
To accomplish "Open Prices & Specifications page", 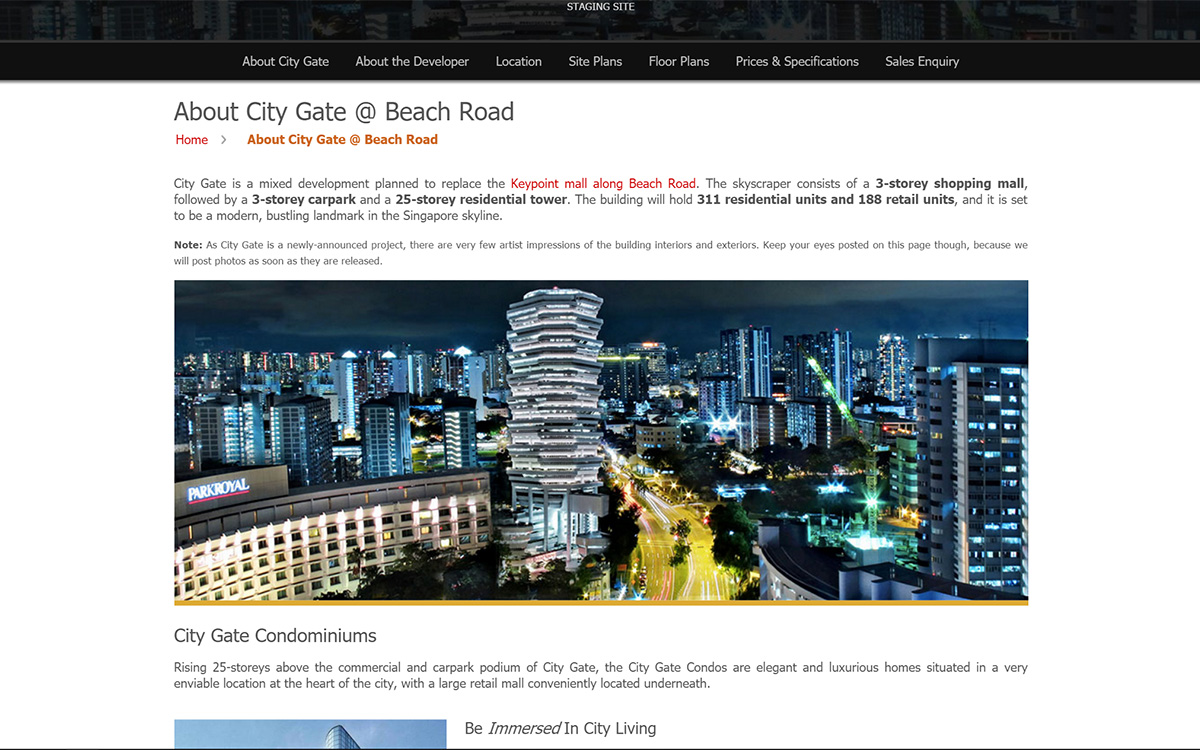I will [x=797, y=61].
